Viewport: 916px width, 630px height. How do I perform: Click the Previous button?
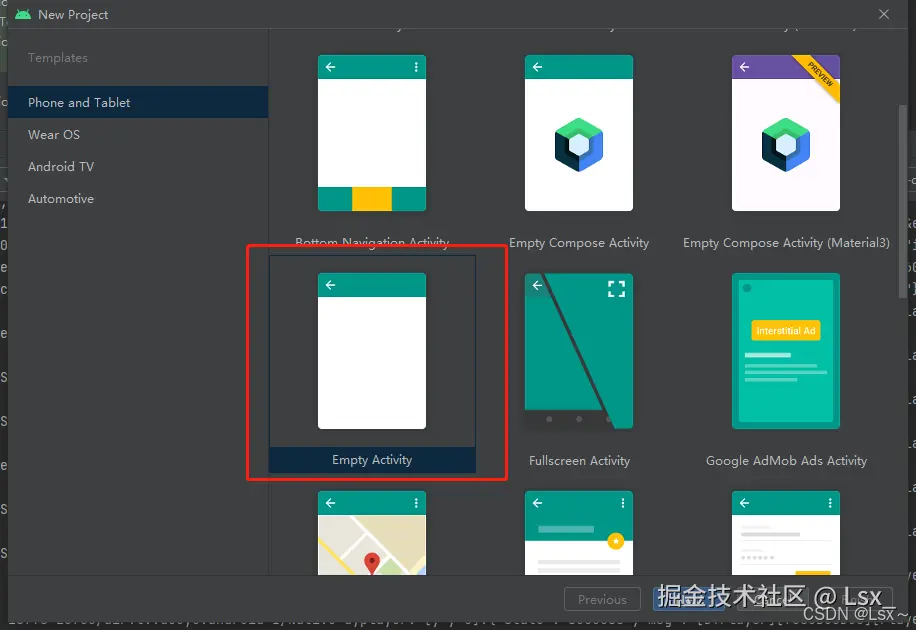tap(602, 599)
